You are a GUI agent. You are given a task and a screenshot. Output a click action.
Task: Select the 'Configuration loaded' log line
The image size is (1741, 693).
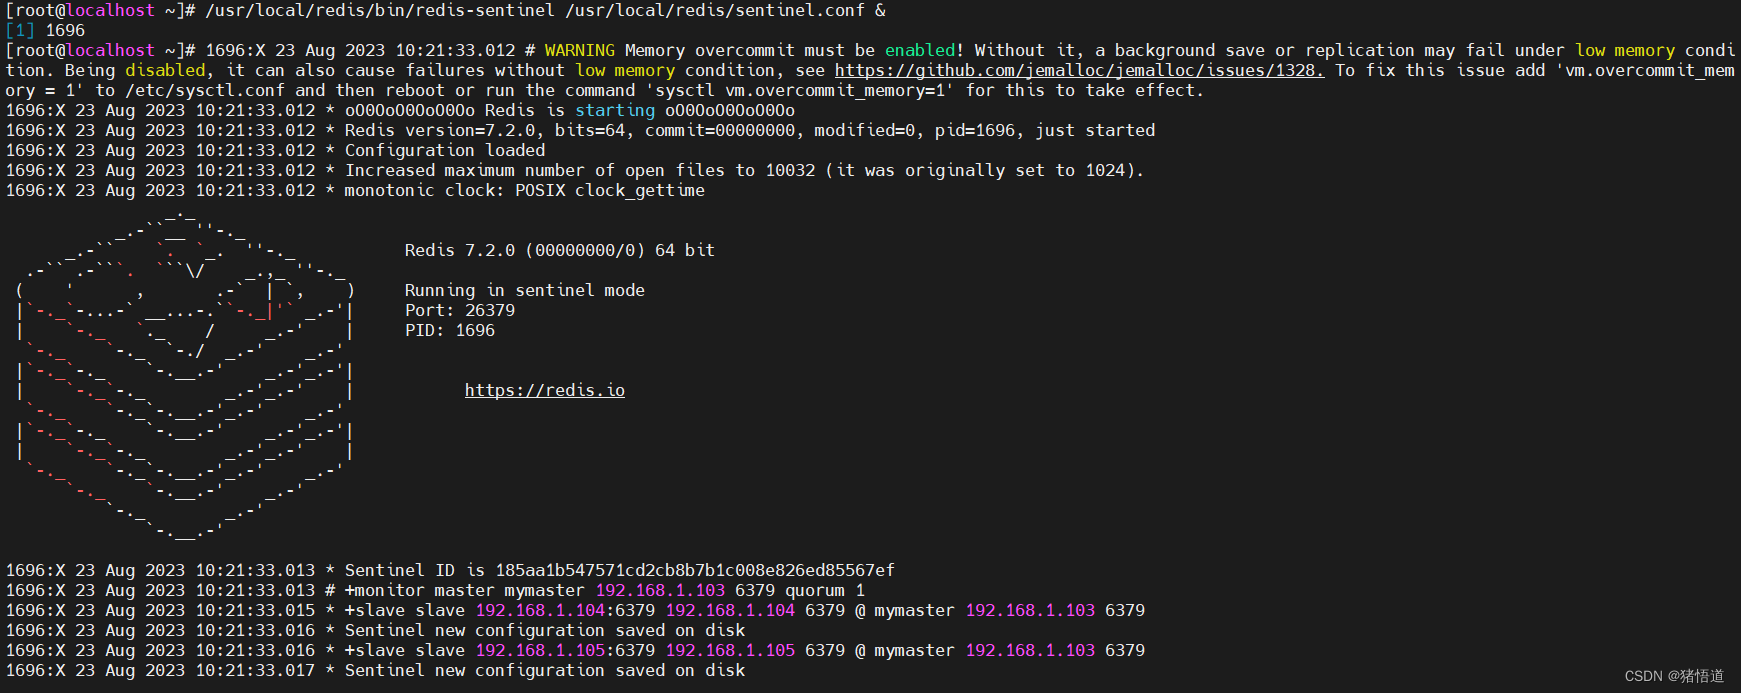275,150
